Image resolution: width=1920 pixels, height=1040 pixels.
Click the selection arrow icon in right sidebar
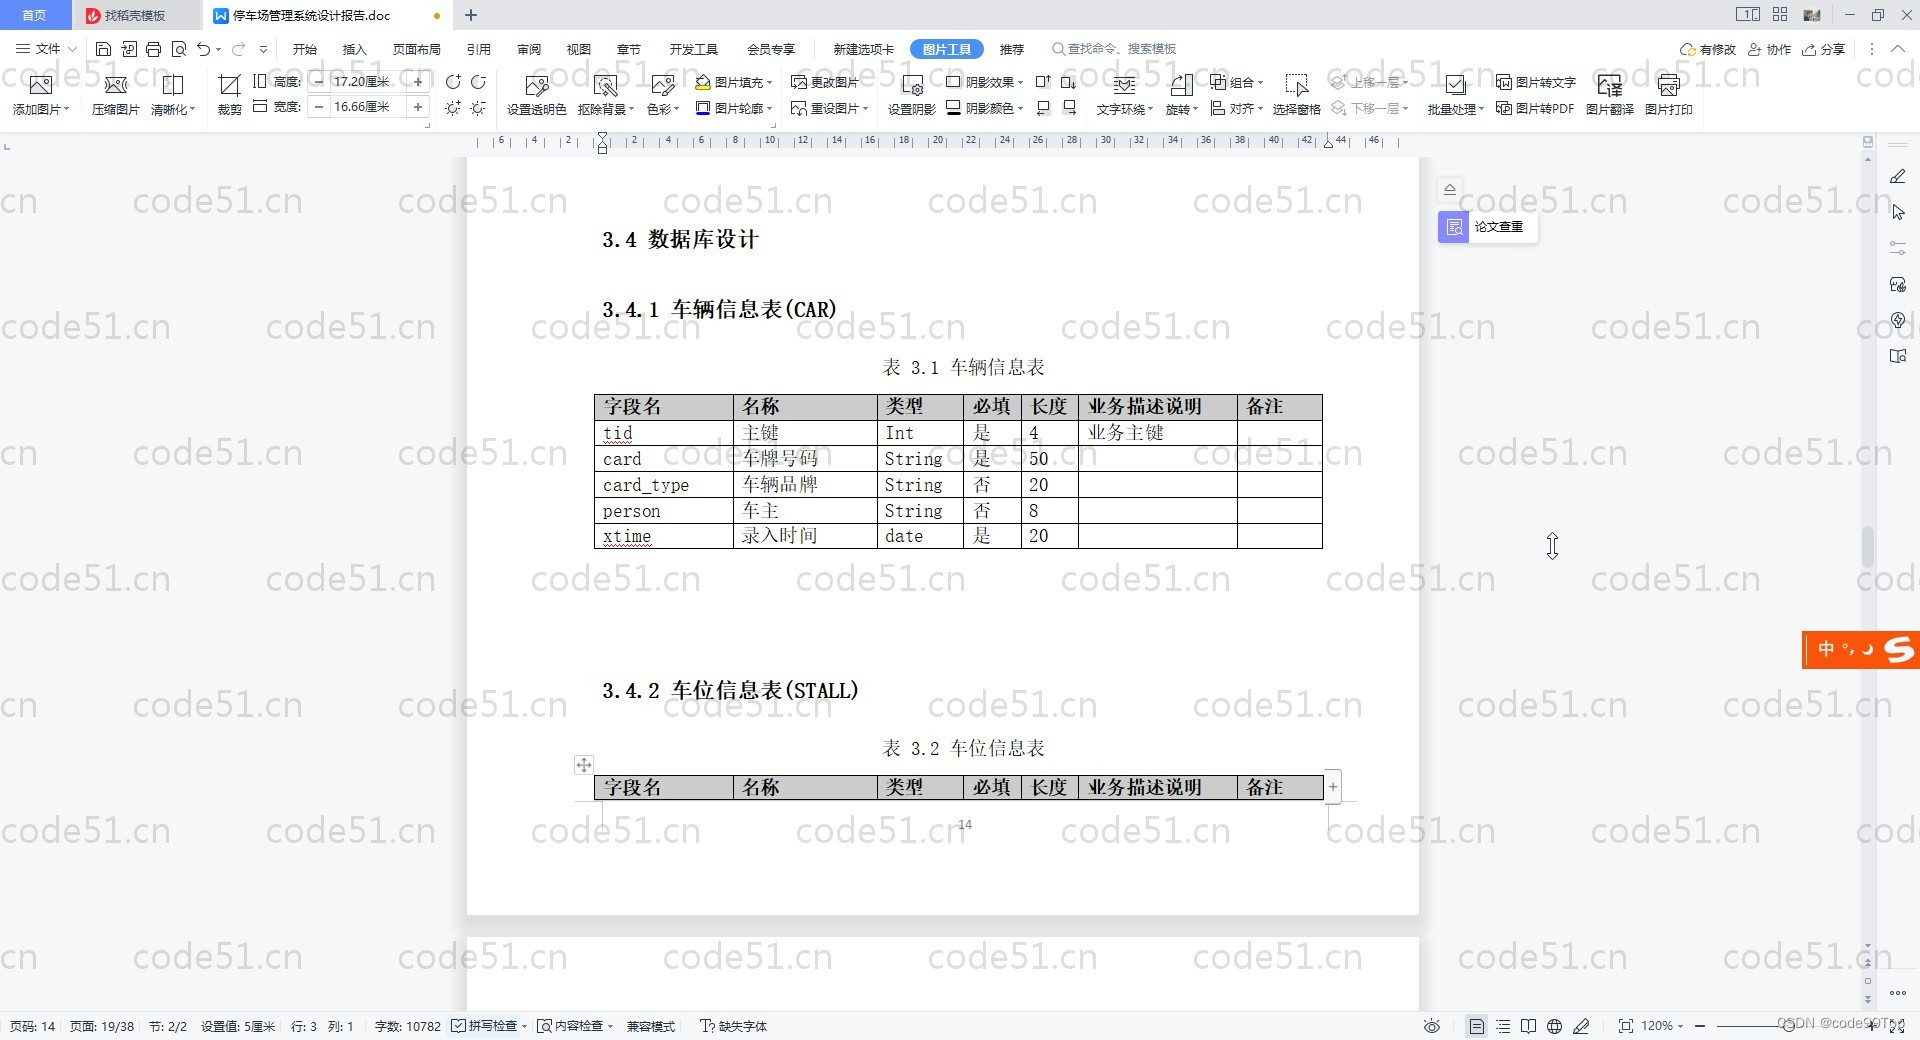click(1898, 212)
